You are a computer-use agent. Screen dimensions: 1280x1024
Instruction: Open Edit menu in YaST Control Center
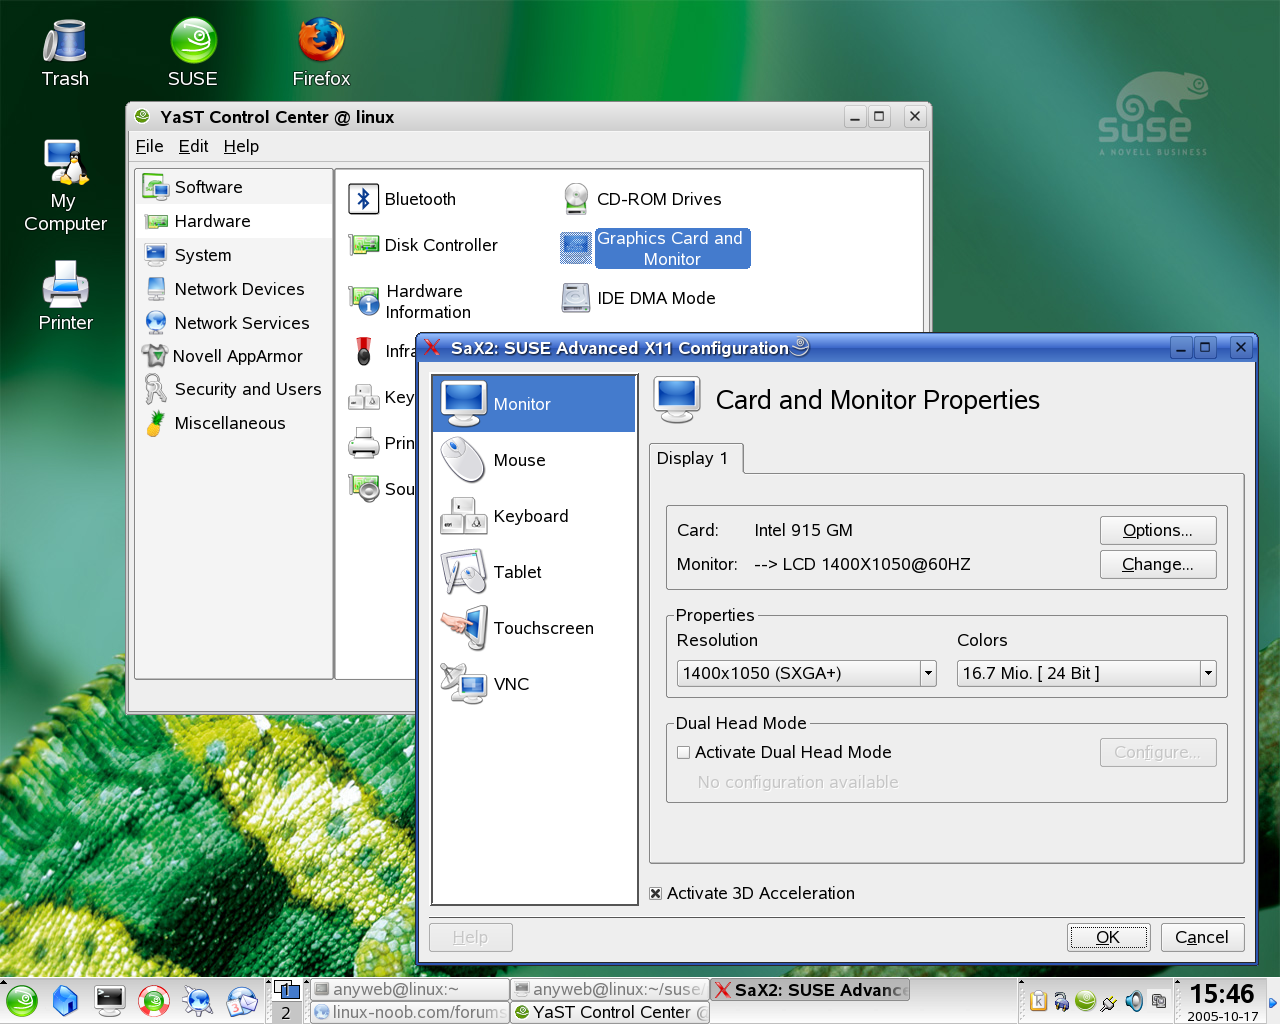pyautogui.click(x=193, y=146)
